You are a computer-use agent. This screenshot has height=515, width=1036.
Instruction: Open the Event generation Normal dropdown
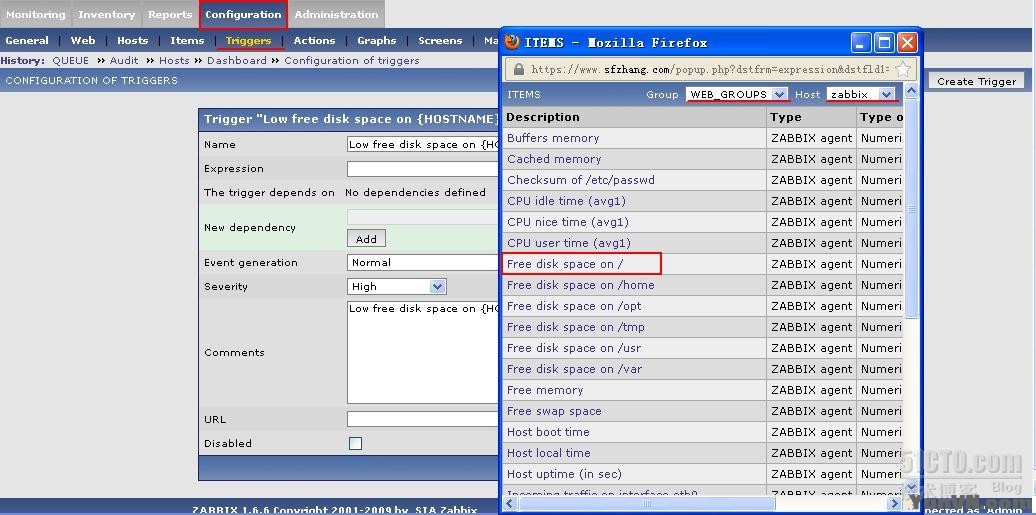423,262
